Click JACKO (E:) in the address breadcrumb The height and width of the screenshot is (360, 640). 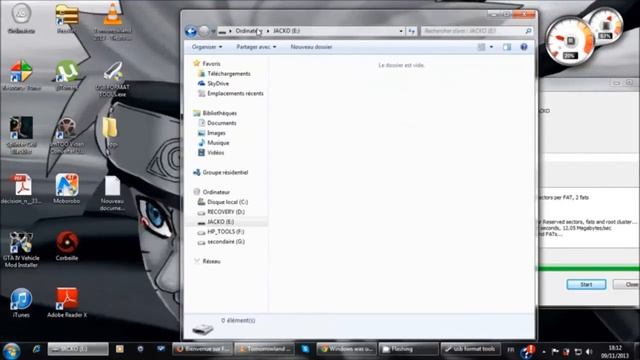click(287, 31)
